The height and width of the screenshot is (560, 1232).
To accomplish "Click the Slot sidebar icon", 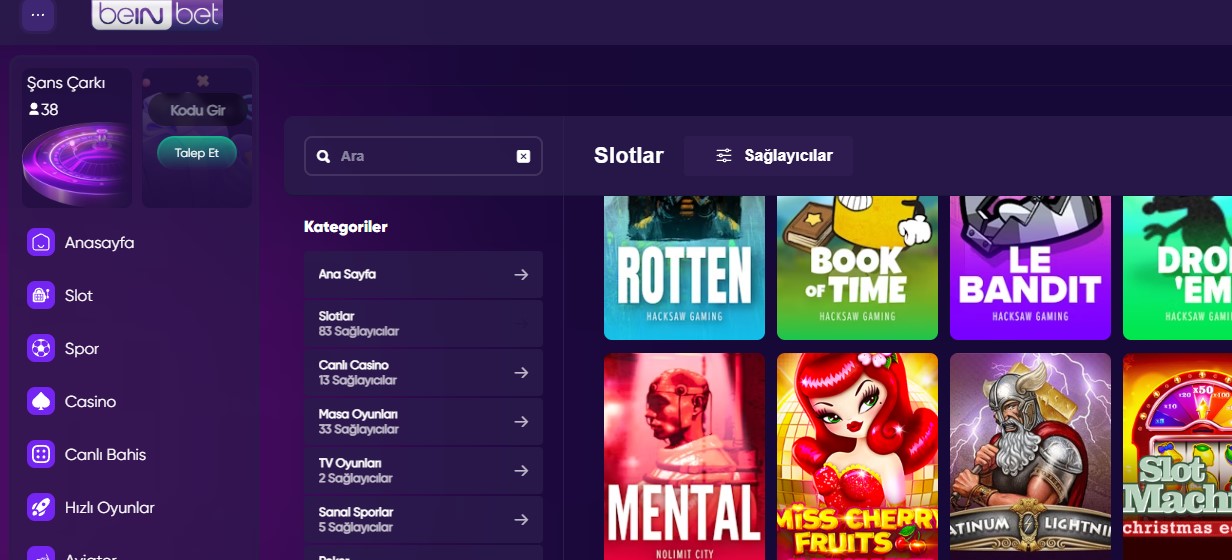I will point(41,296).
